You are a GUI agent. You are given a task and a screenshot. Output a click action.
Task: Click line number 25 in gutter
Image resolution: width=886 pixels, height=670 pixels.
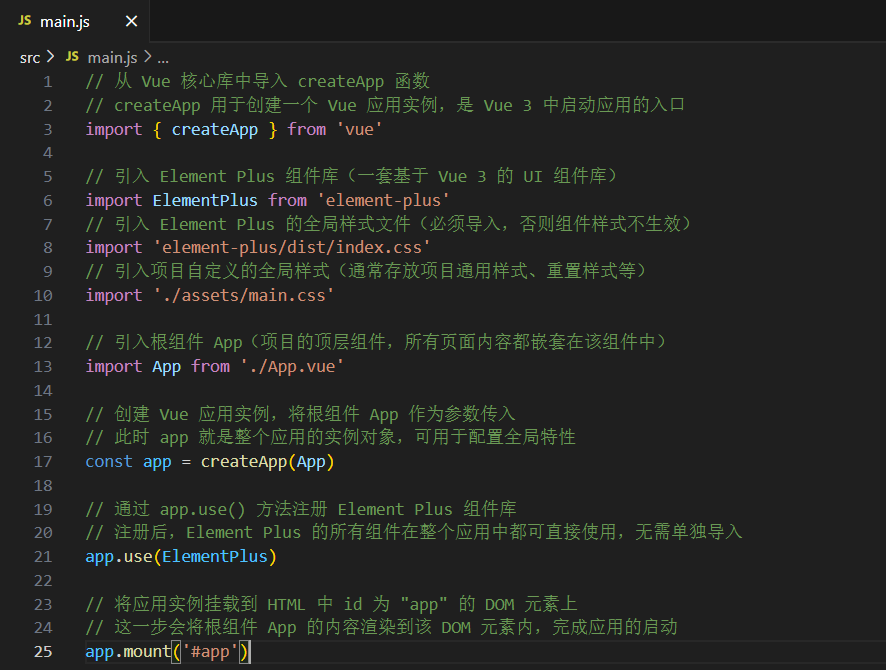pos(43,651)
